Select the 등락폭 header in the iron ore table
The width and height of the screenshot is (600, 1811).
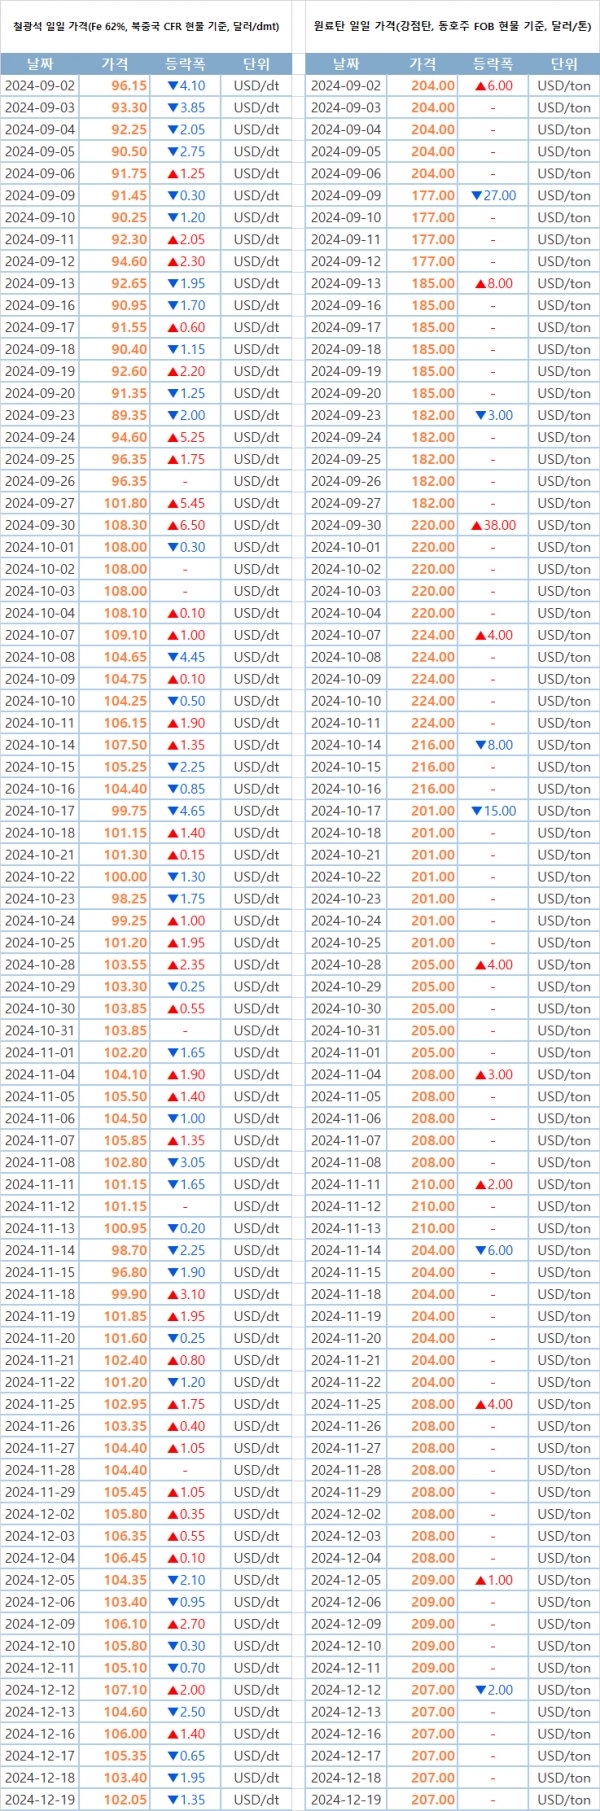tap(185, 64)
